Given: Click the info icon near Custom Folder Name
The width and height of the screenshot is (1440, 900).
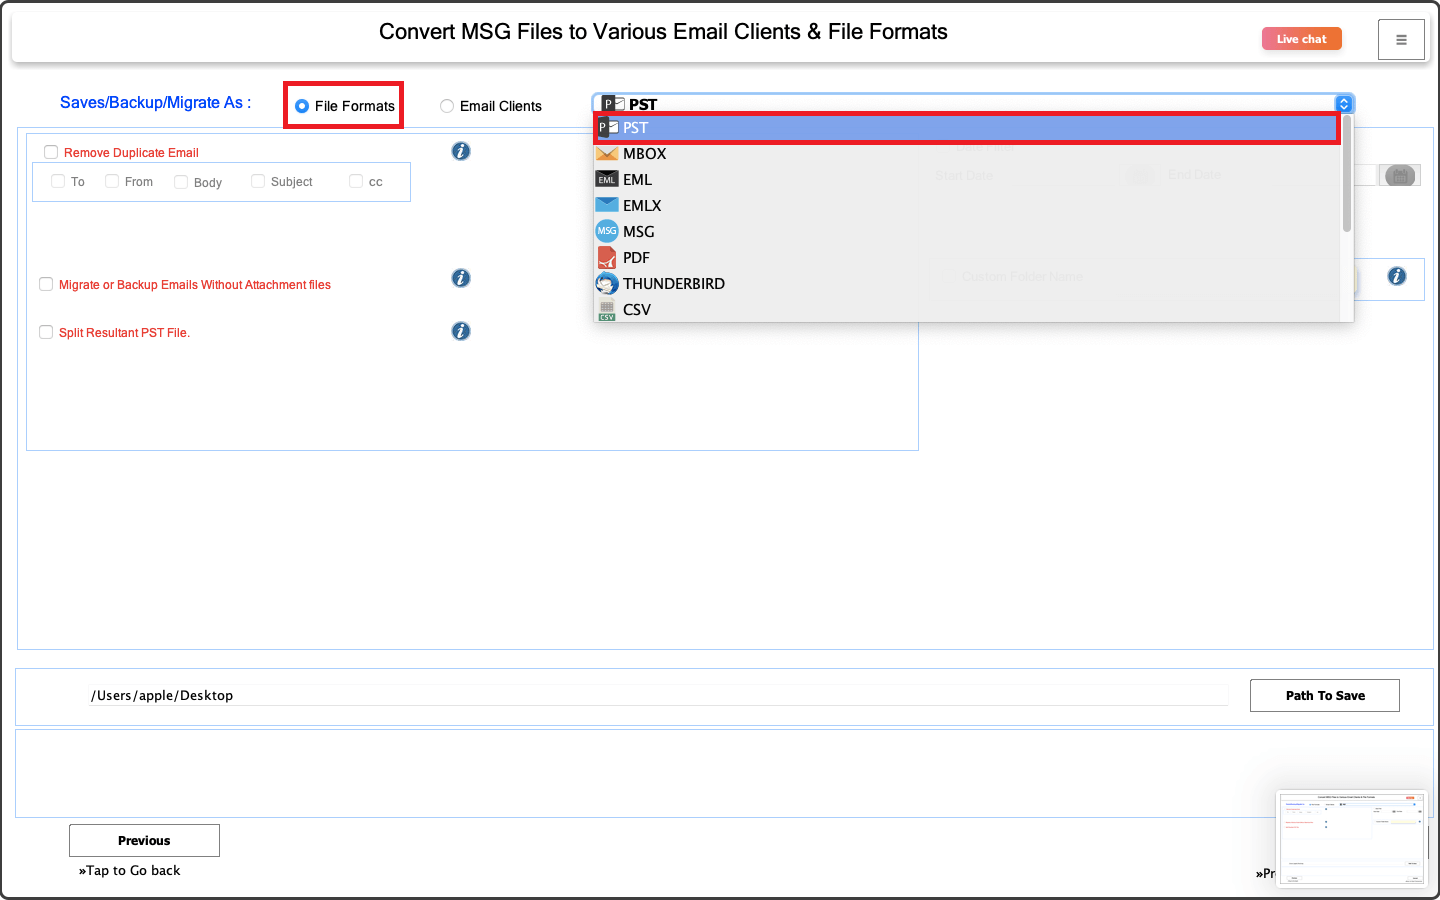Looking at the screenshot, I should click(1397, 276).
